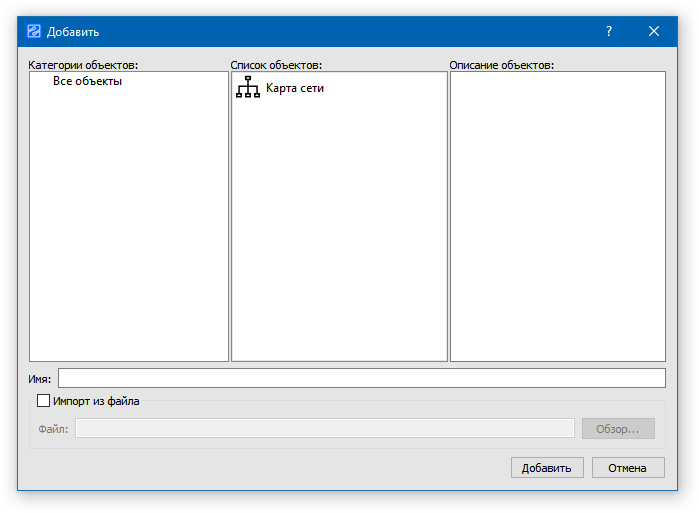The height and width of the screenshot is (513, 699).
Task: Click empty space in the "Категории объектов" list
Action: pos(129,230)
